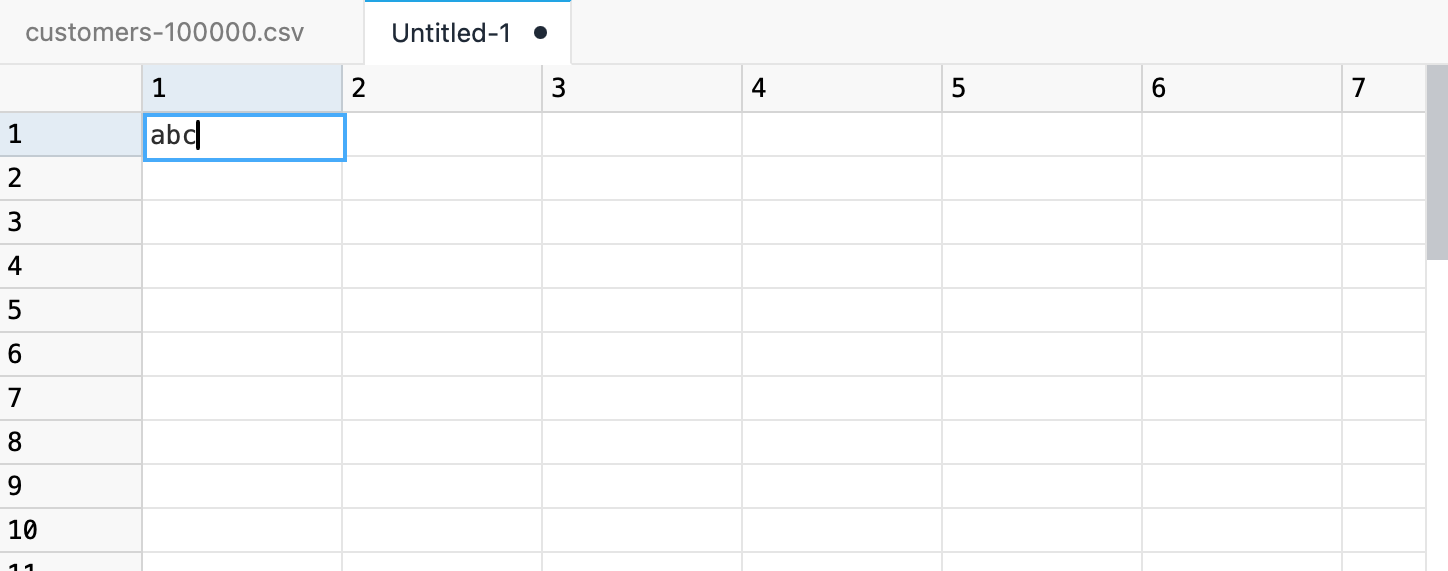Select row header 2
Image resolution: width=1448 pixels, height=571 pixels.
(71, 179)
